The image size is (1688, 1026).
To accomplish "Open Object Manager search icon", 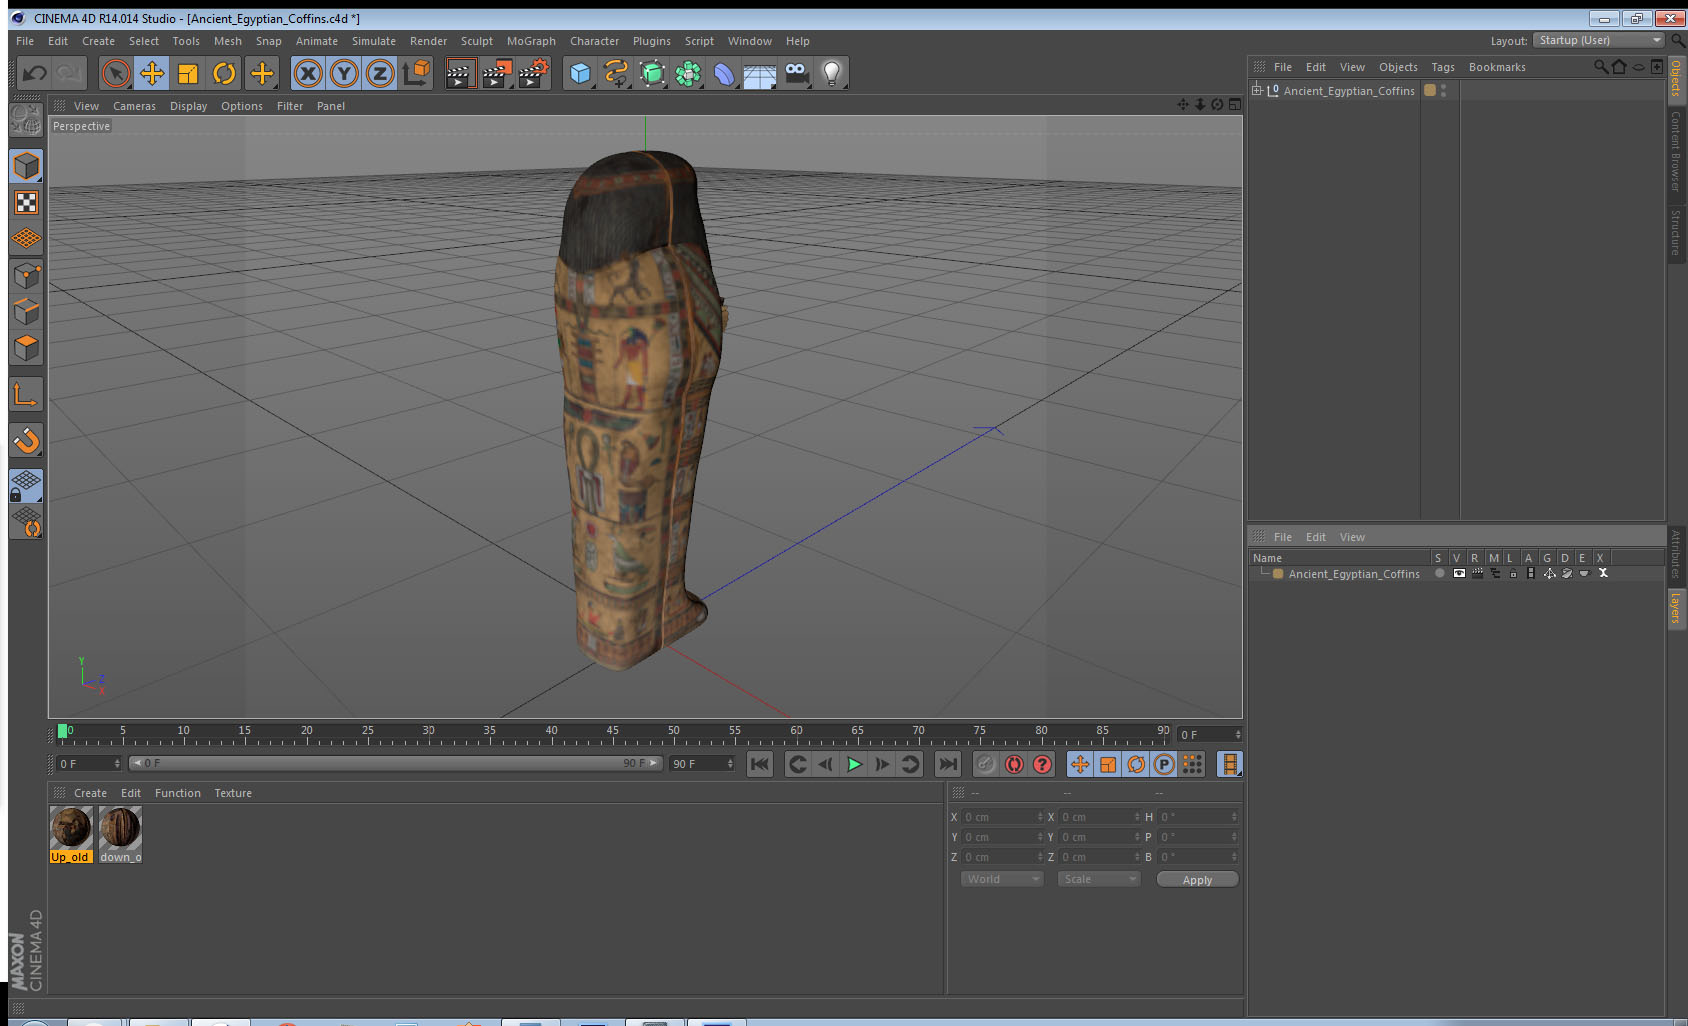I will (1600, 67).
